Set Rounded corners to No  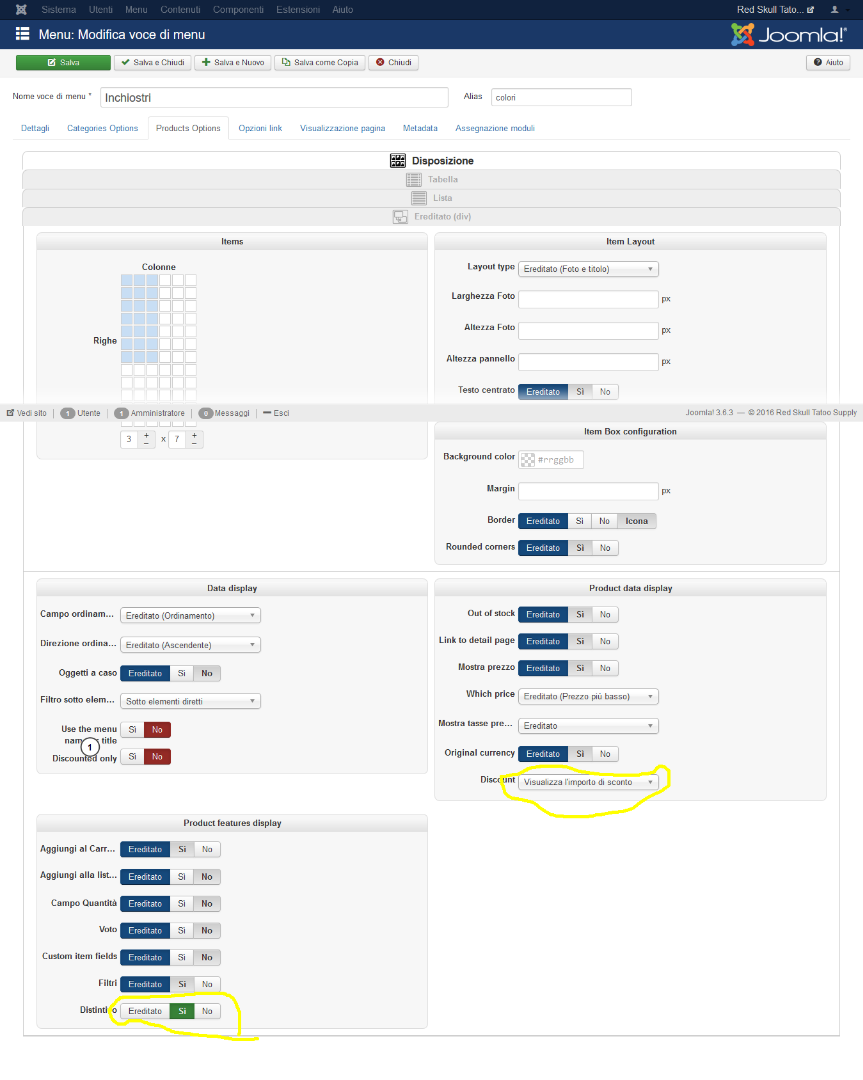605,548
